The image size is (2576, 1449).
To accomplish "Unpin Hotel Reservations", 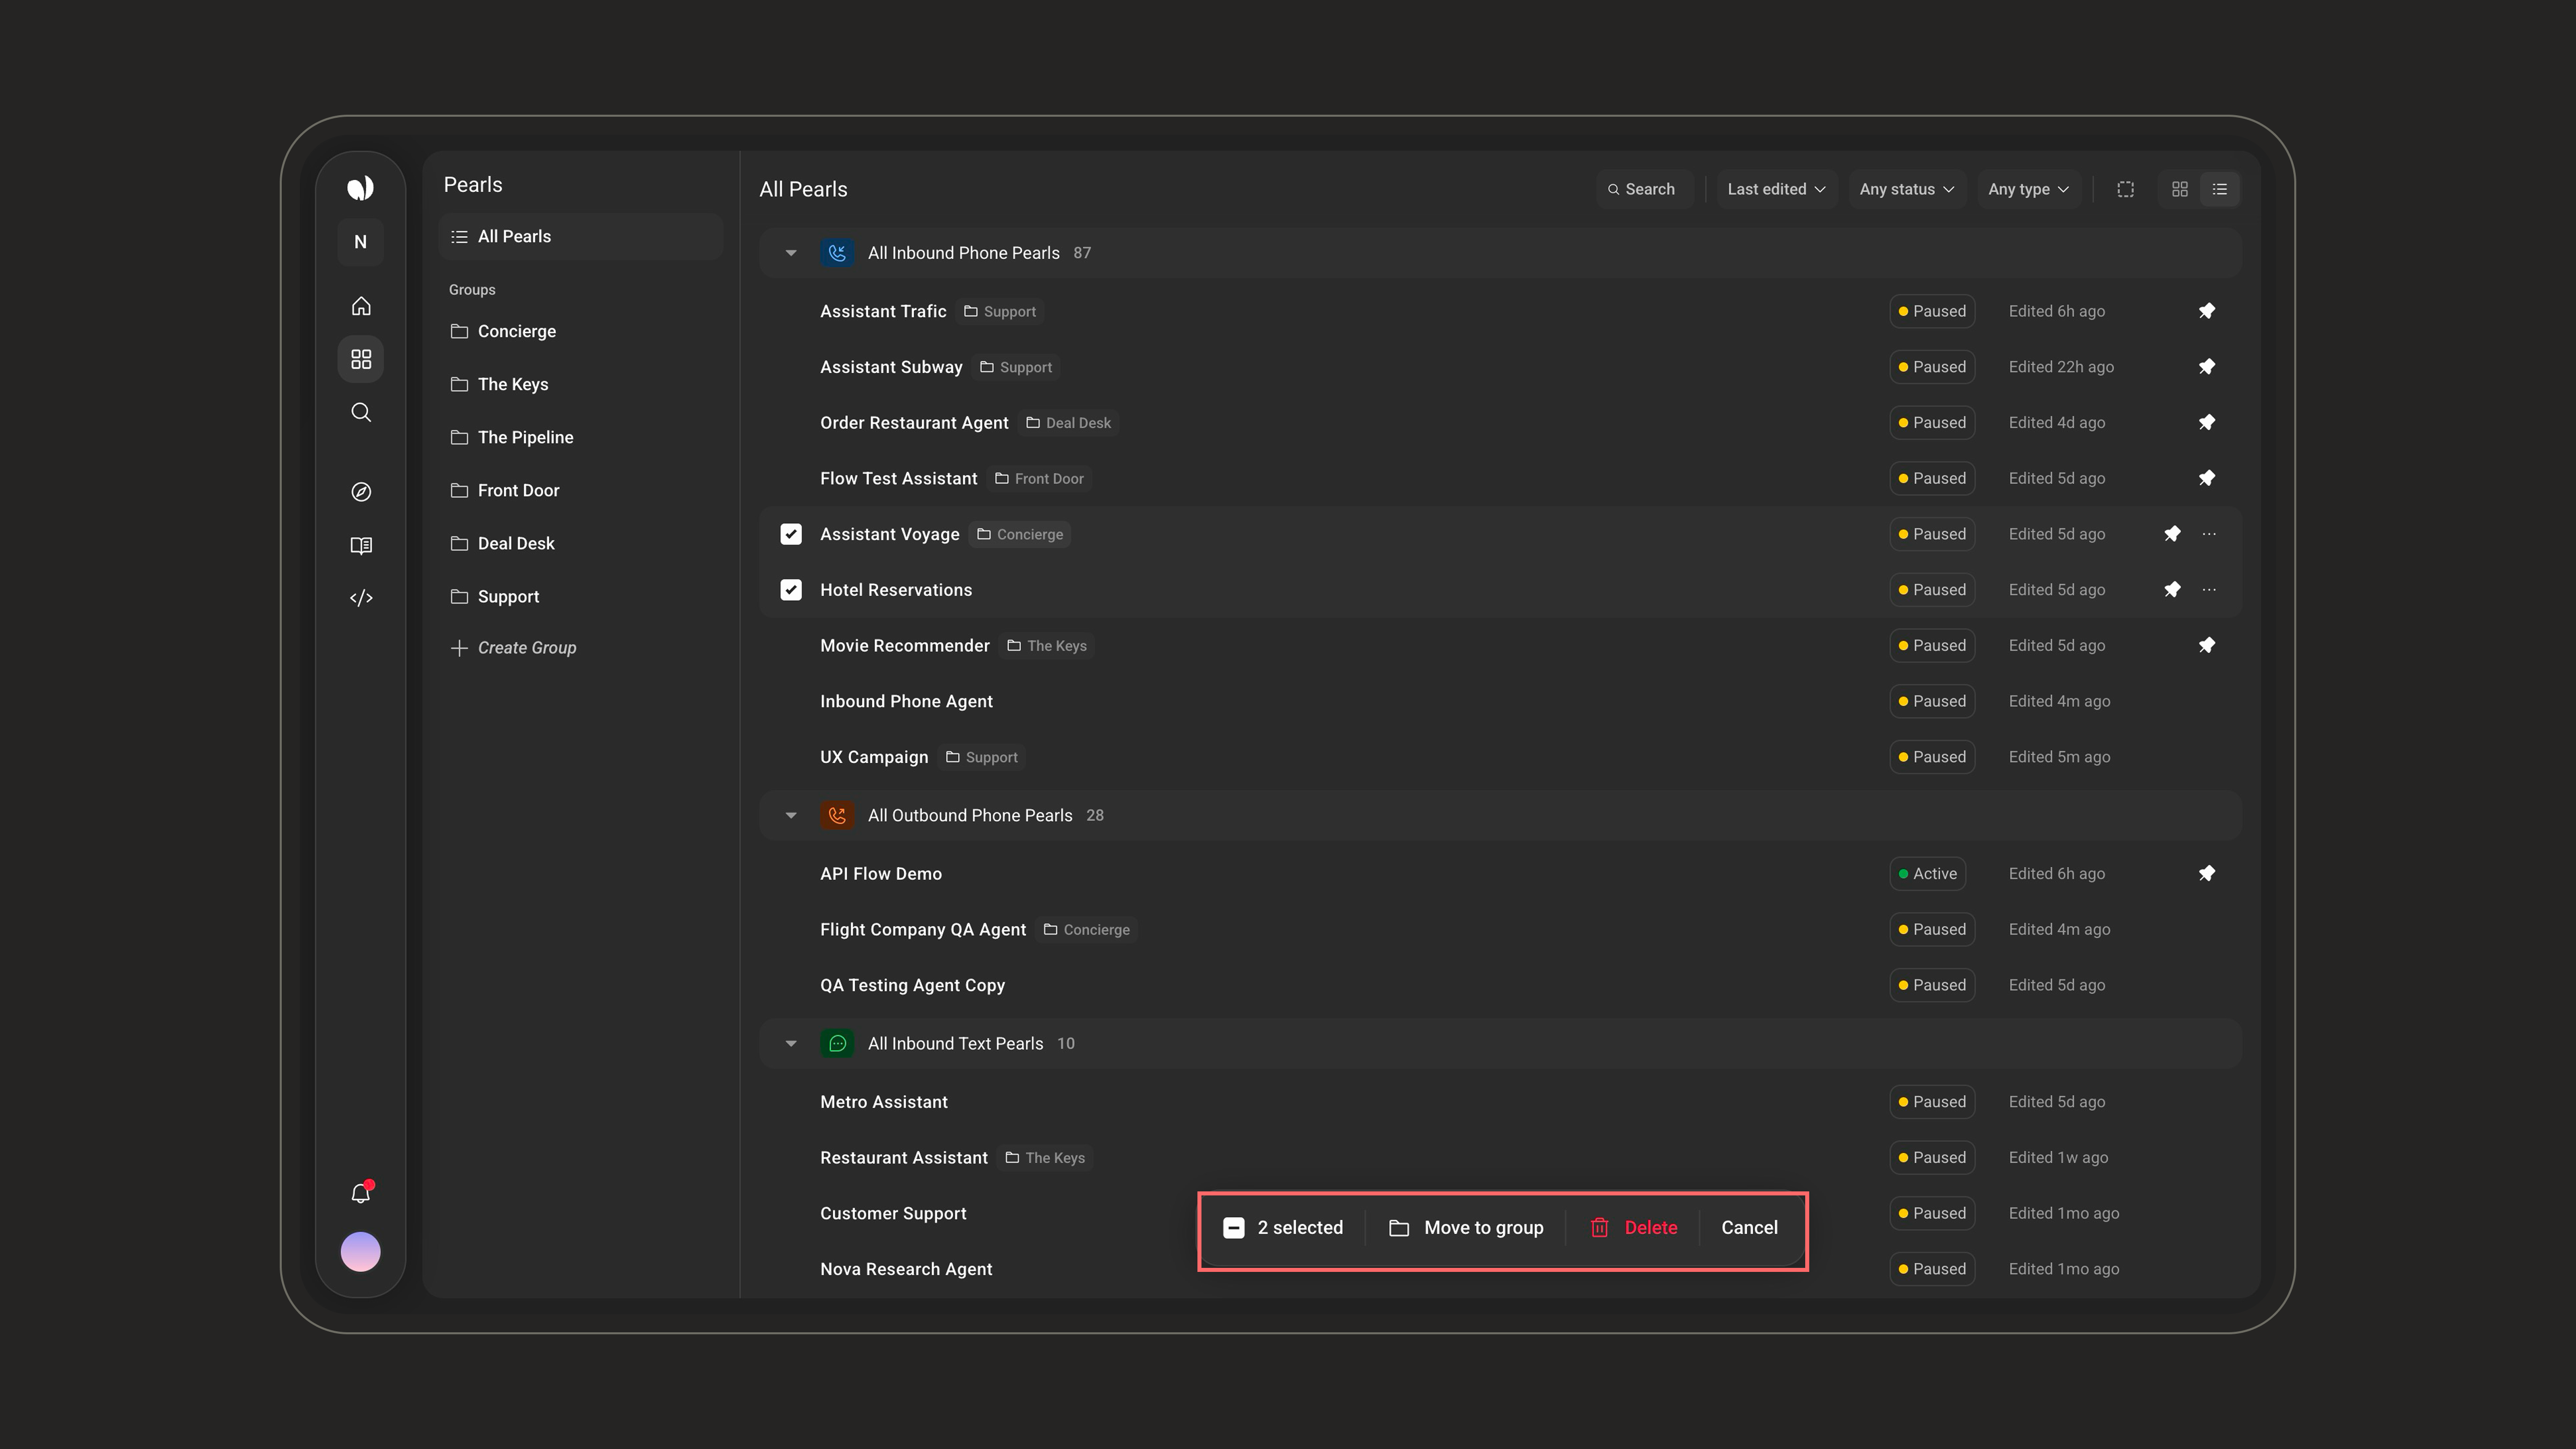I will click(2172, 590).
